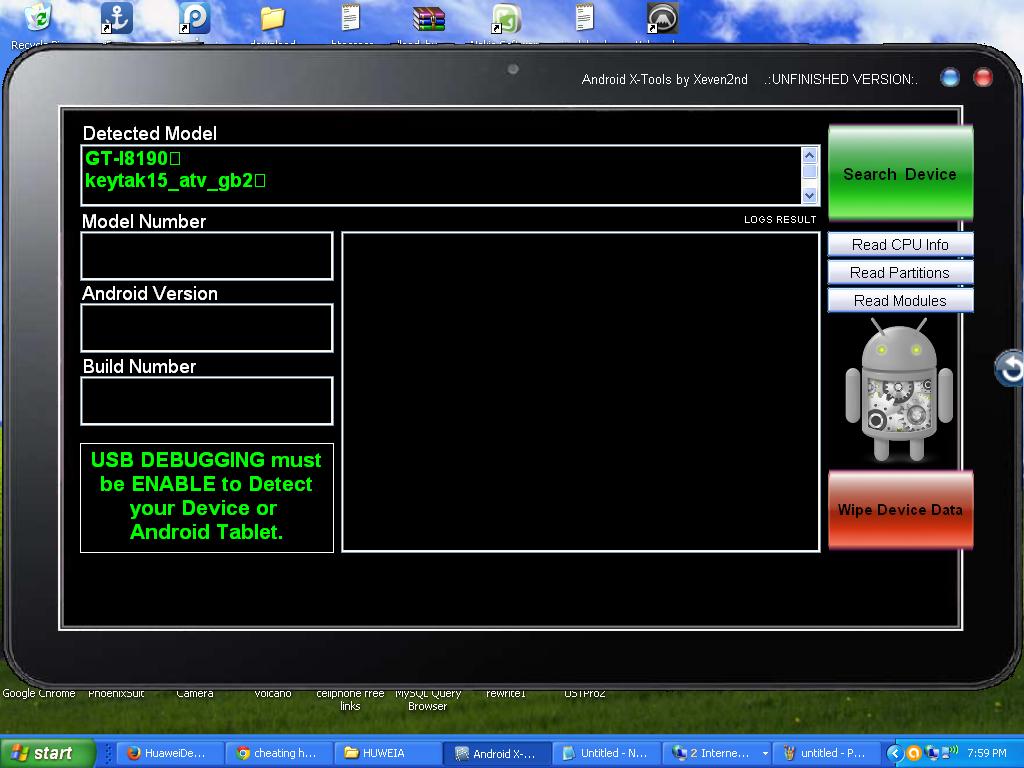The image size is (1024, 768).
Task: Select the green arrow shortcut desktop icon
Action: click(x=506, y=18)
